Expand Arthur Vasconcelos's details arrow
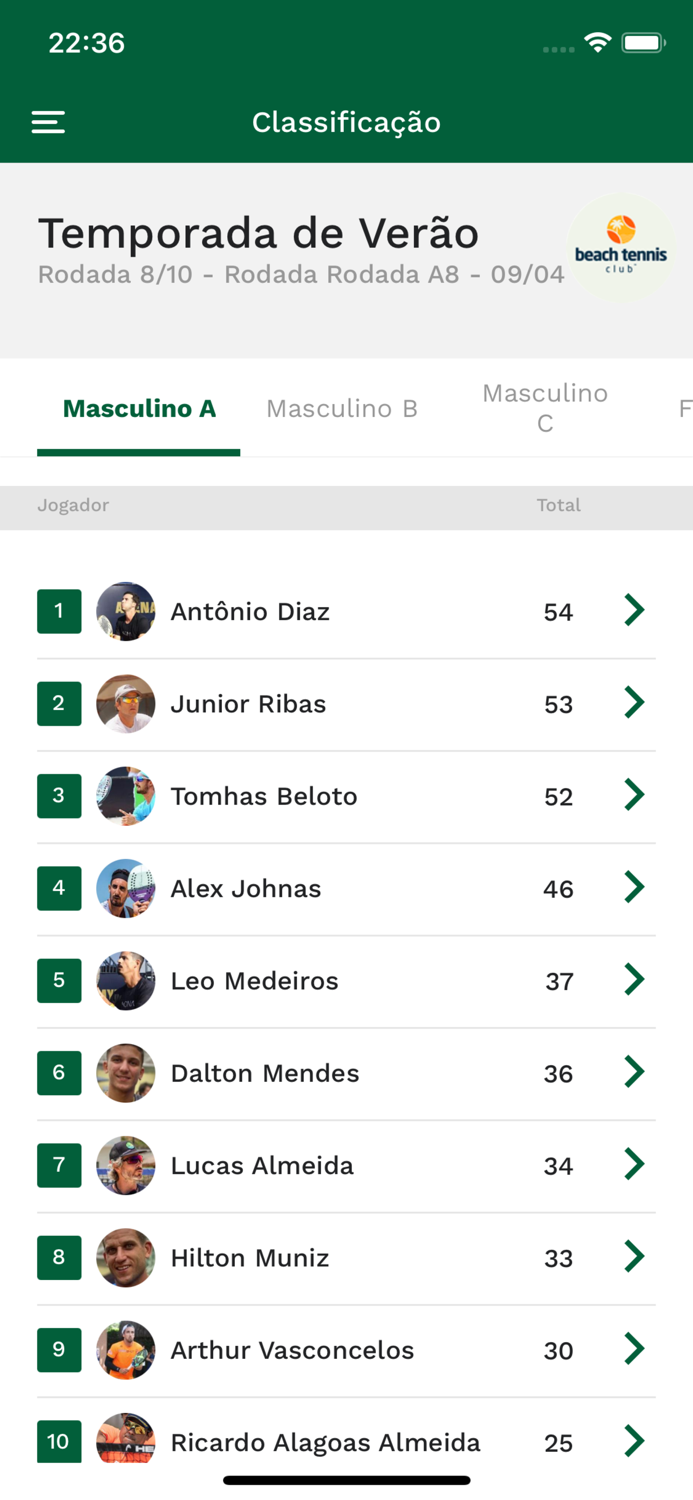Viewport: 693px width, 1500px height. coord(634,1349)
